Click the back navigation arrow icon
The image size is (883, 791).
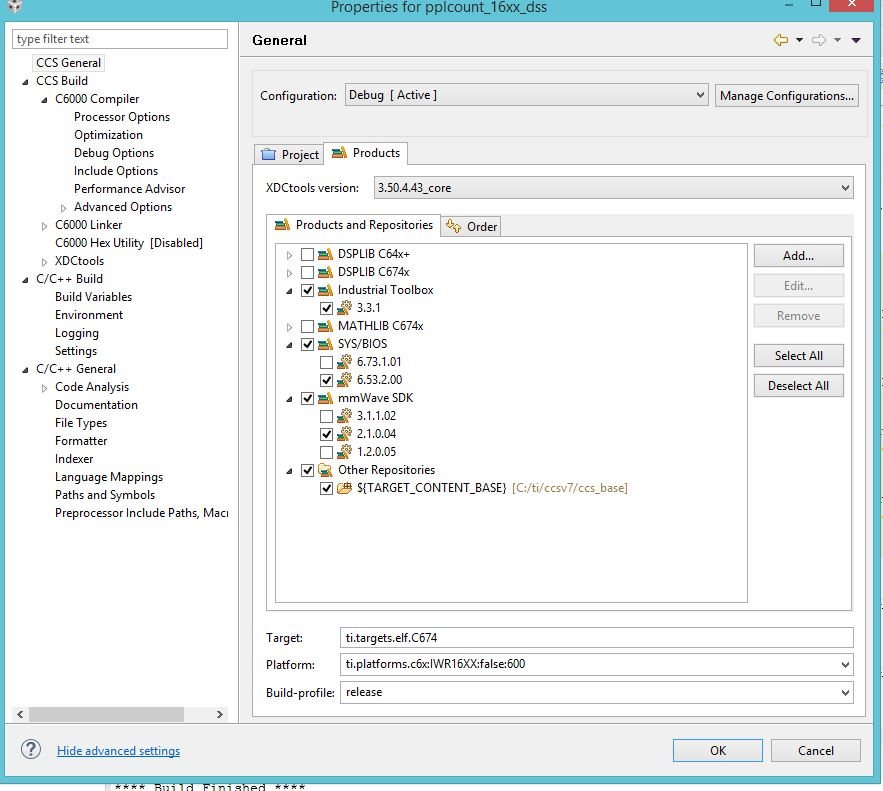[781, 40]
